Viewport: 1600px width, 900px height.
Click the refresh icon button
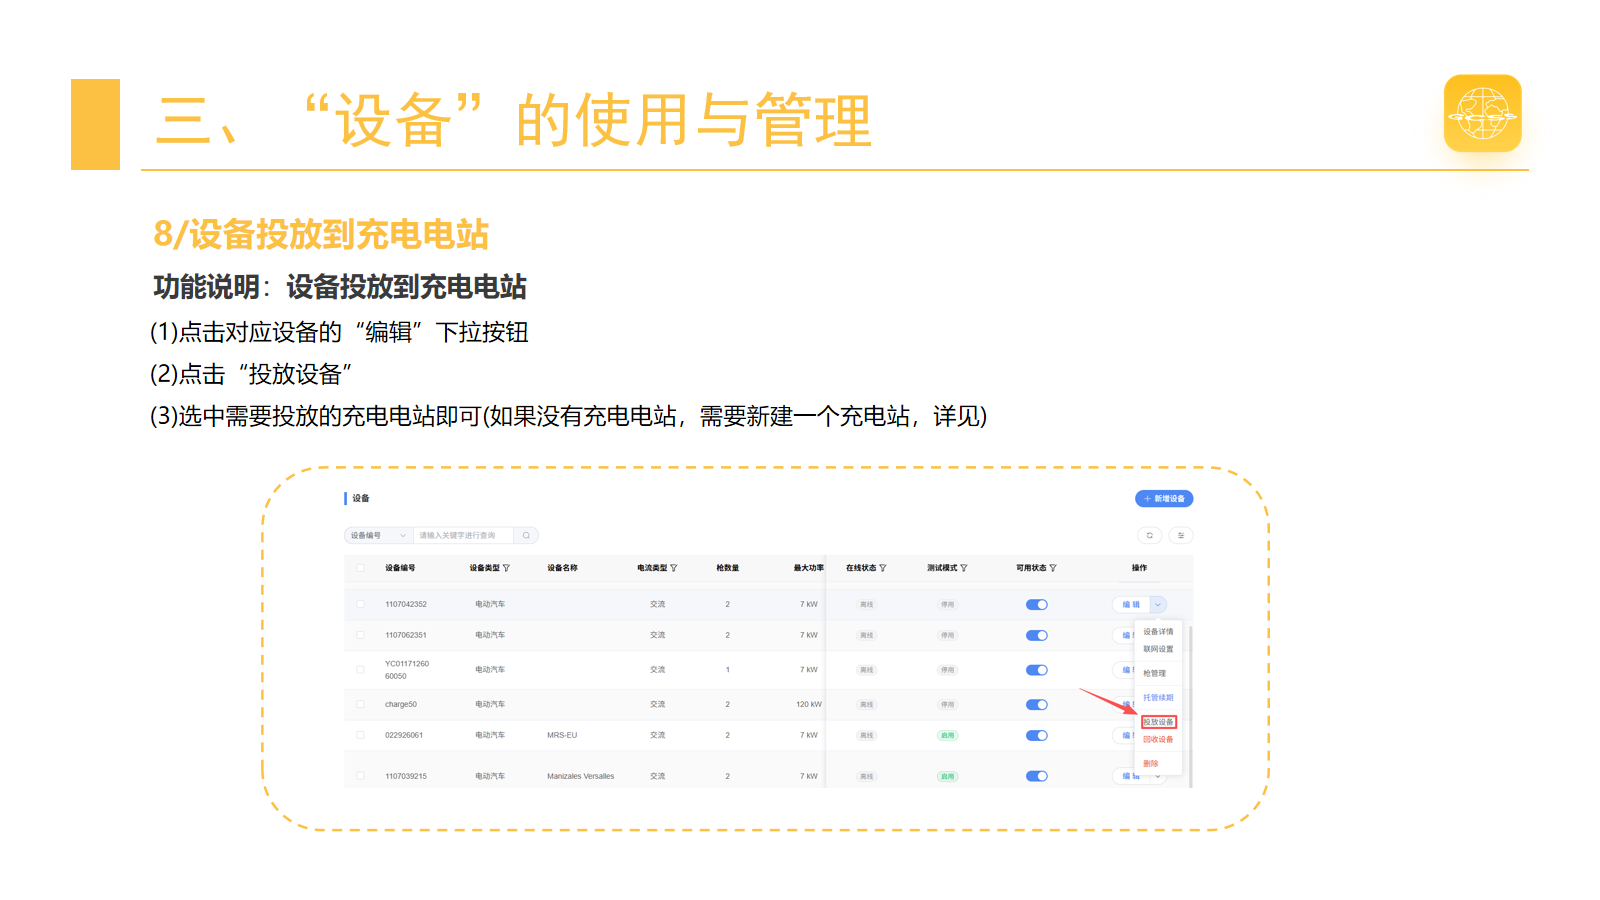tap(1150, 535)
